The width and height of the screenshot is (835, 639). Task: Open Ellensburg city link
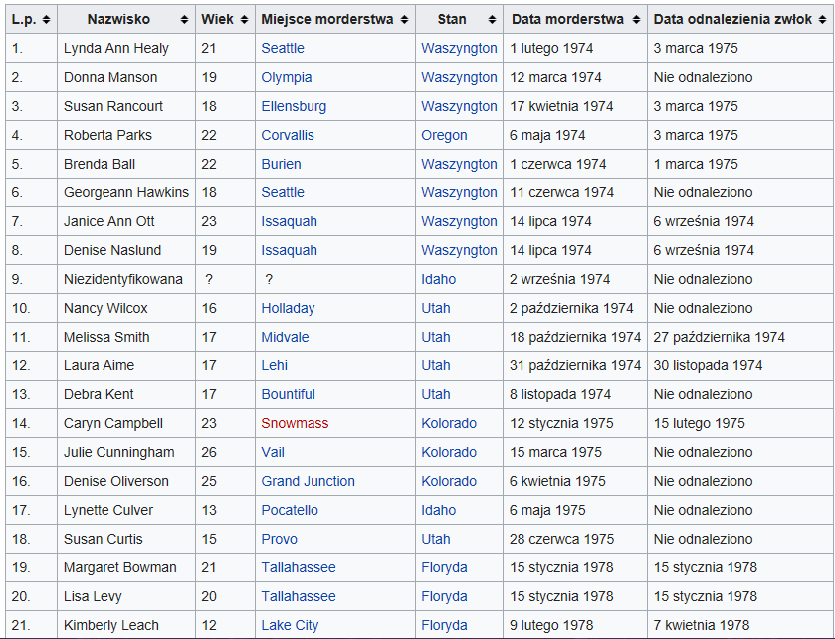coord(293,106)
